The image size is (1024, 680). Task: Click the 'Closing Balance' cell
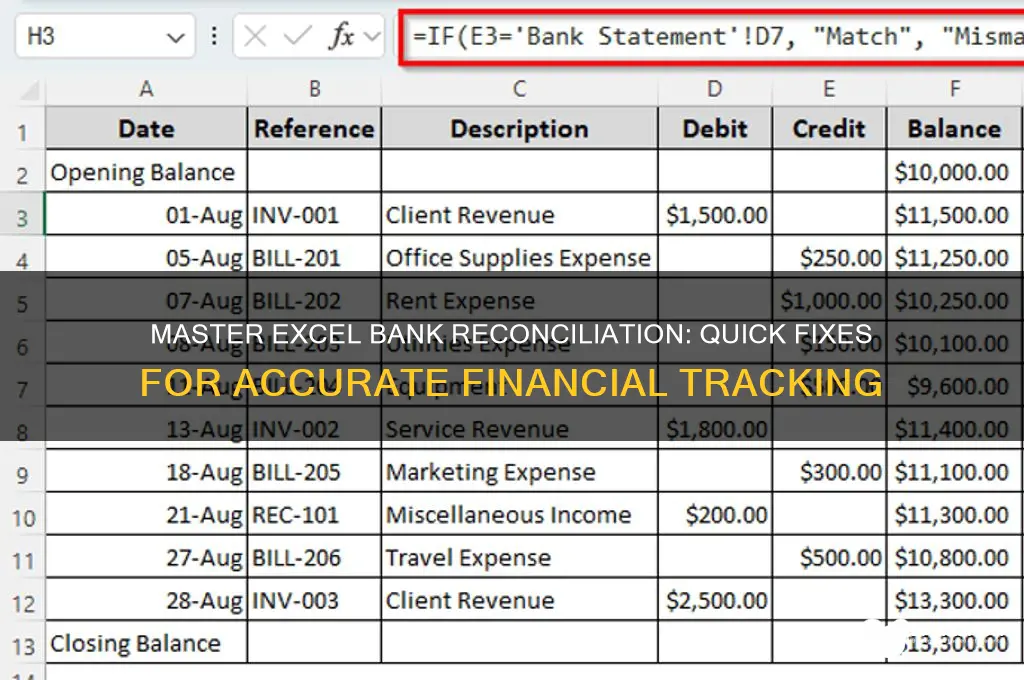coord(146,643)
